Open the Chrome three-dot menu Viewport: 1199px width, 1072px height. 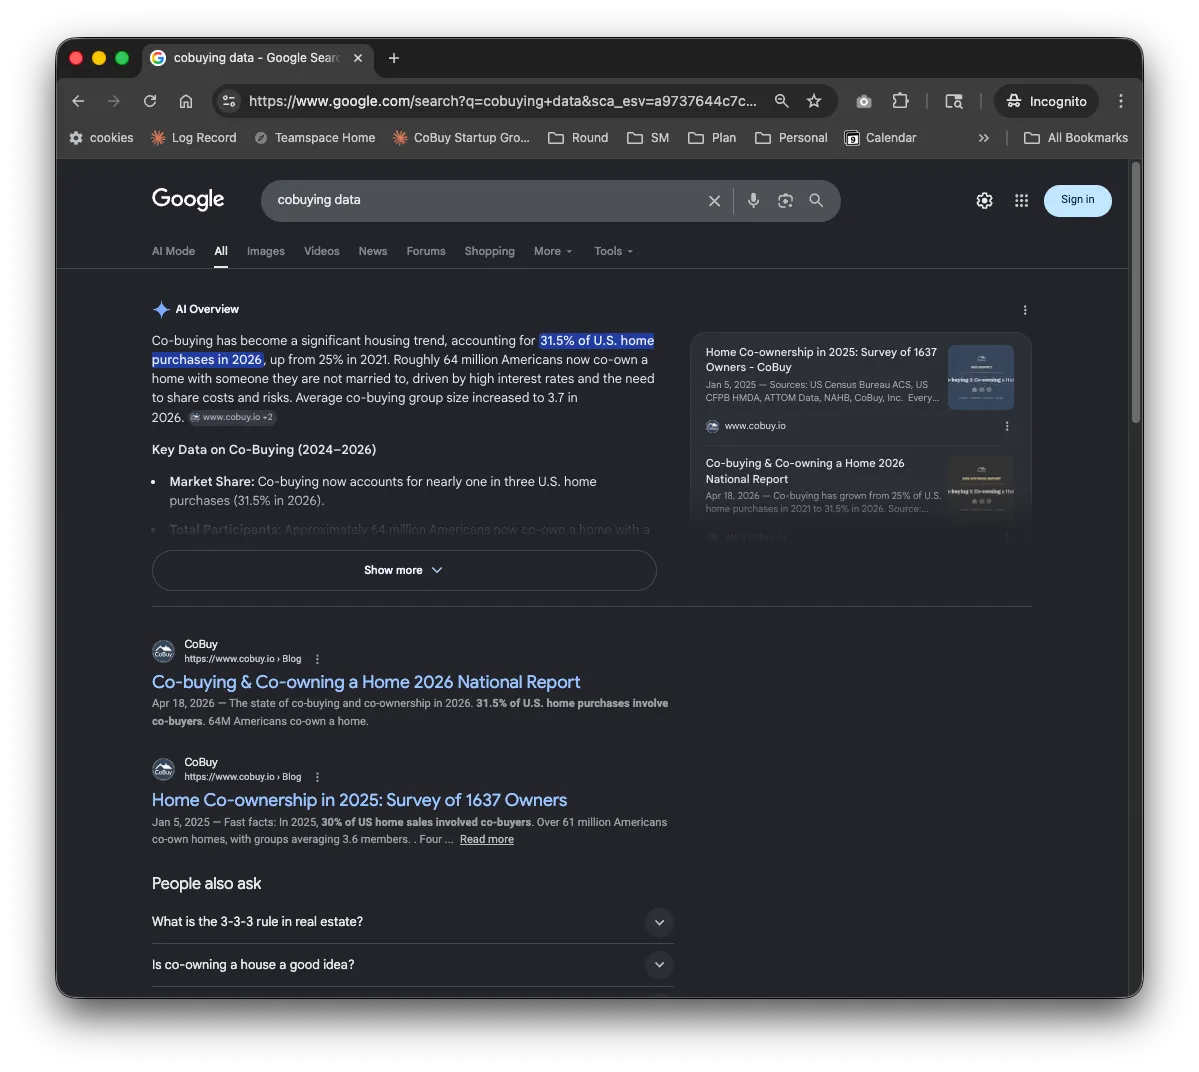[1120, 101]
